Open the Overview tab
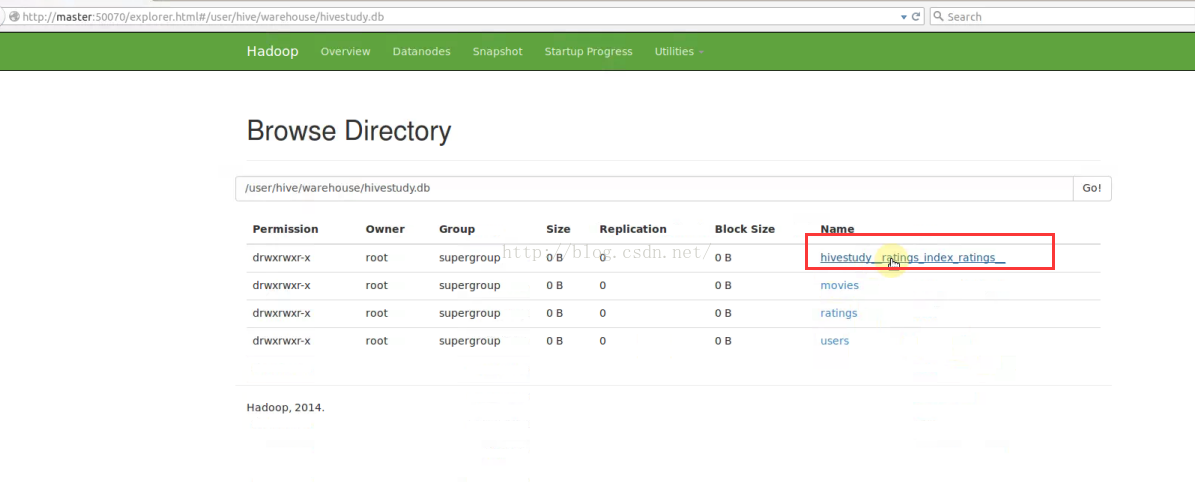 pyautogui.click(x=345, y=51)
